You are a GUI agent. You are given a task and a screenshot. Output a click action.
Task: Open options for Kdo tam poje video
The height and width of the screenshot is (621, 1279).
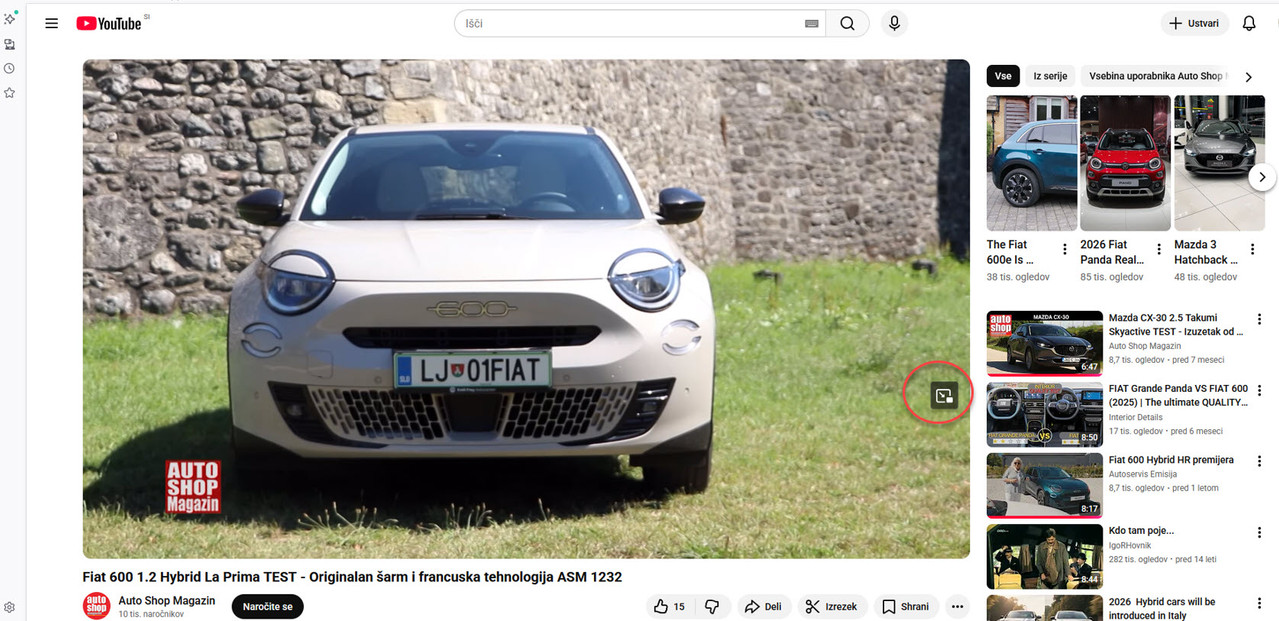(1259, 533)
